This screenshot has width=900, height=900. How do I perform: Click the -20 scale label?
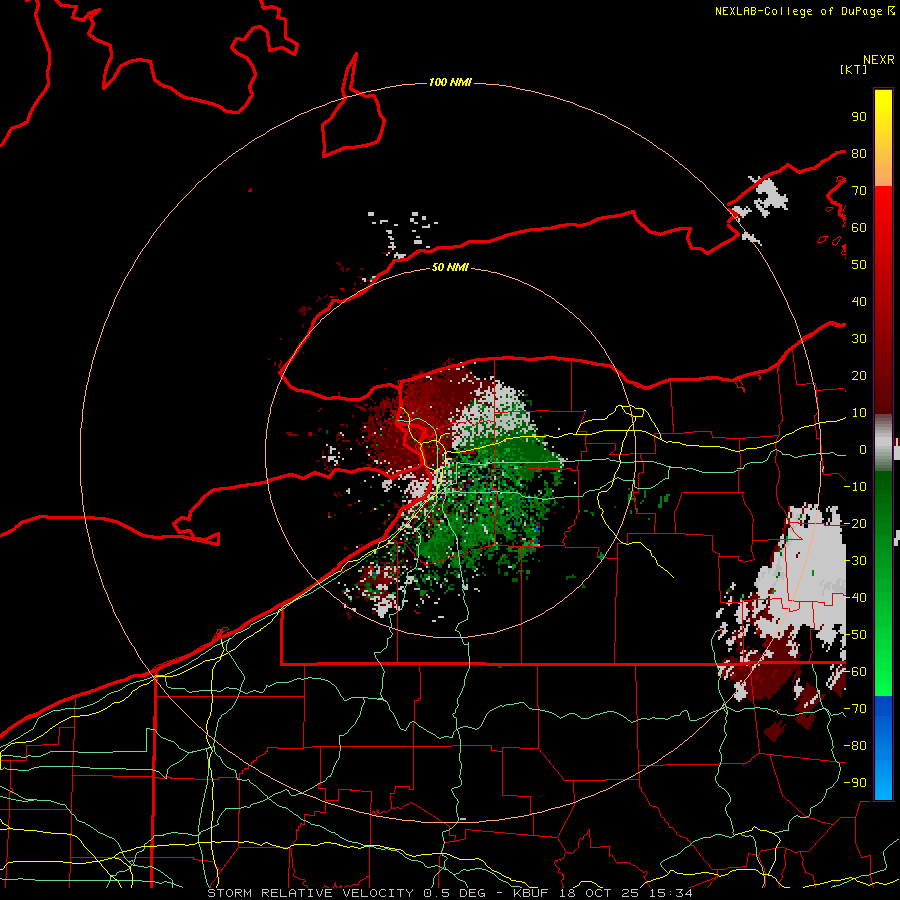point(855,523)
